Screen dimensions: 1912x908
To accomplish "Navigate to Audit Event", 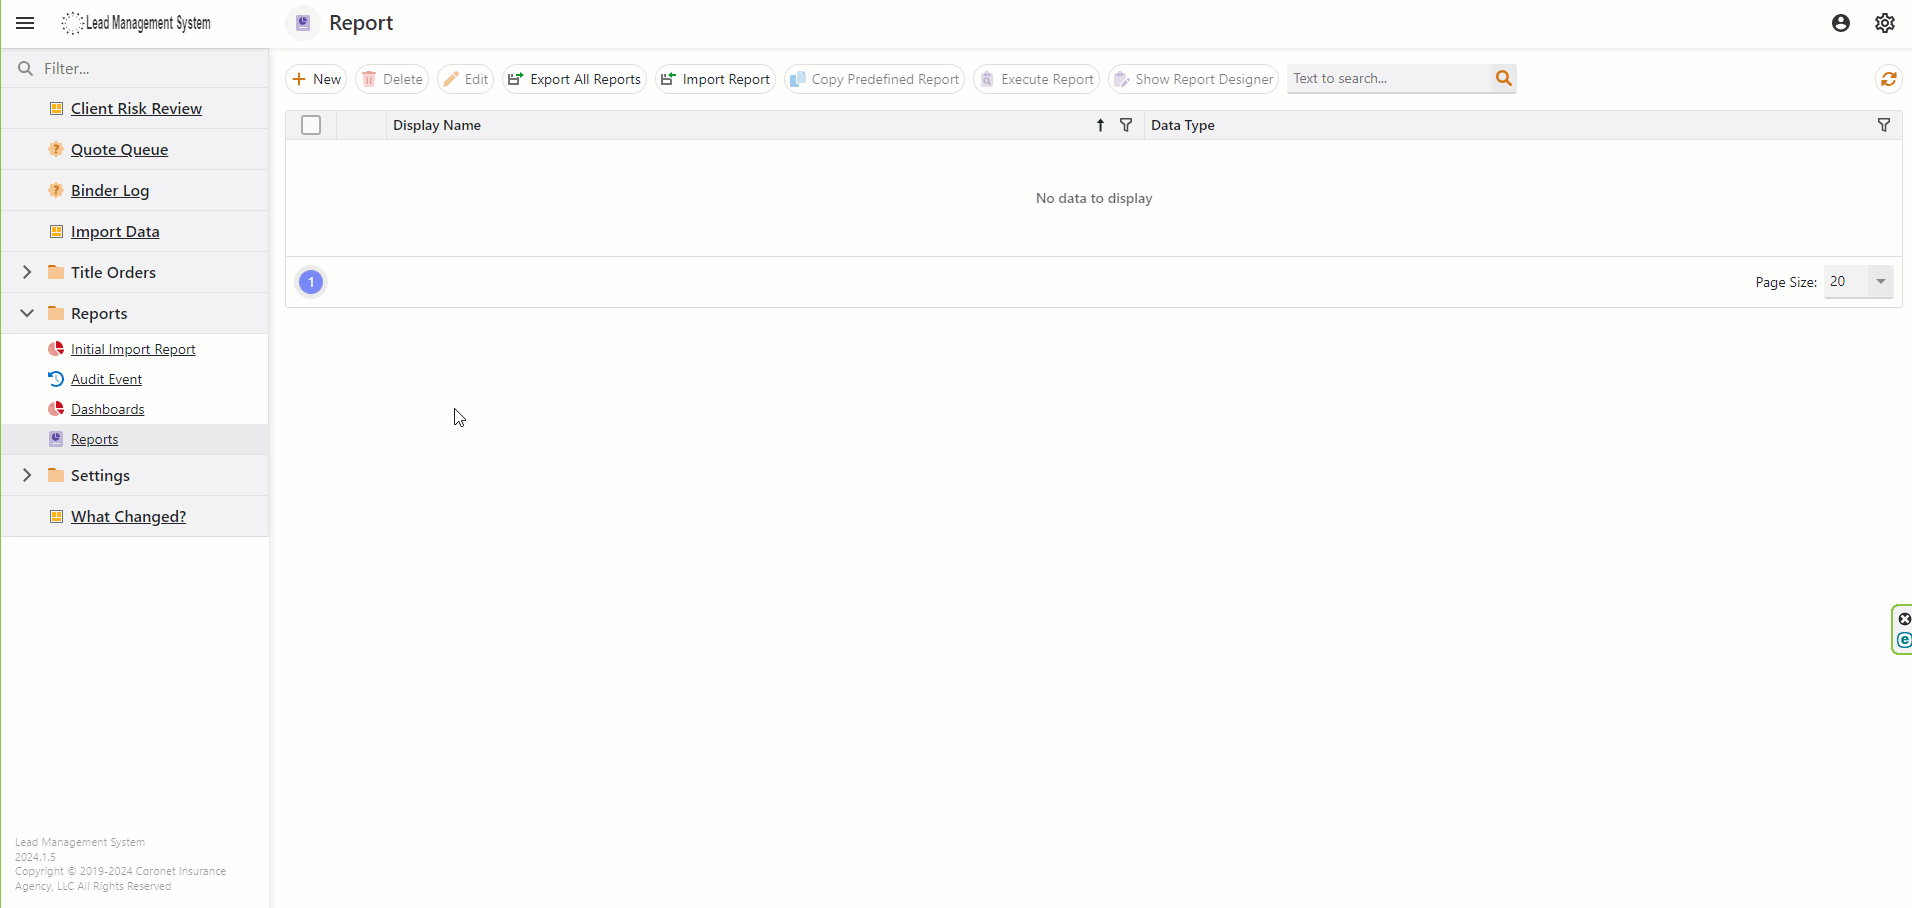I will point(106,379).
